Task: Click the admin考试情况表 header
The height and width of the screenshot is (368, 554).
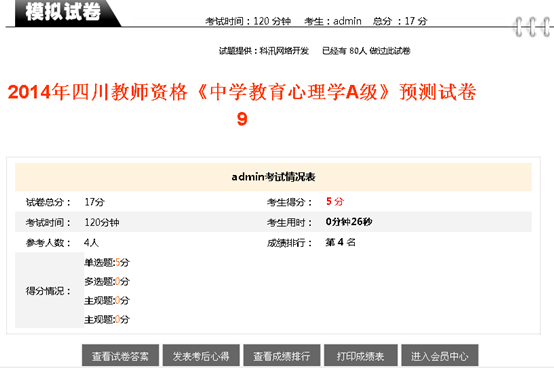Action: click(273, 177)
